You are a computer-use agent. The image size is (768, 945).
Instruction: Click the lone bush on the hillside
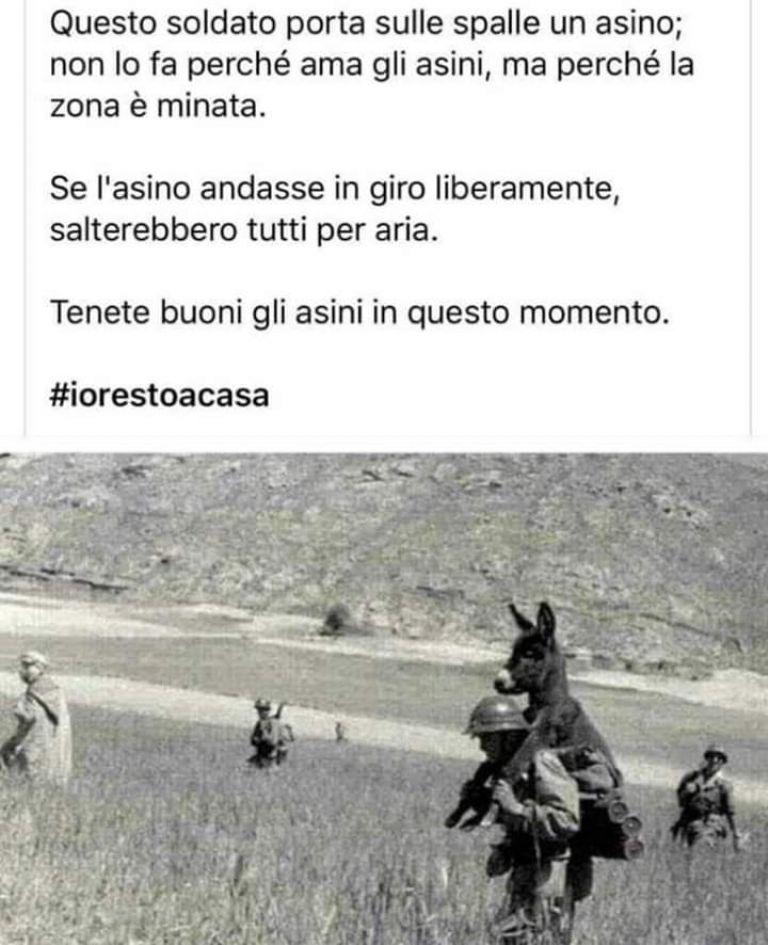point(336,620)
